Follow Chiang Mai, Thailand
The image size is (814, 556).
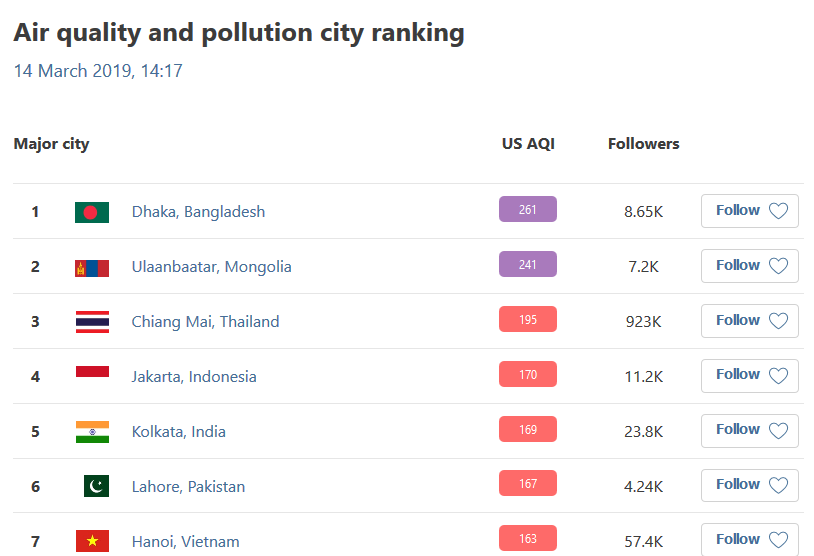coord(750,321)
